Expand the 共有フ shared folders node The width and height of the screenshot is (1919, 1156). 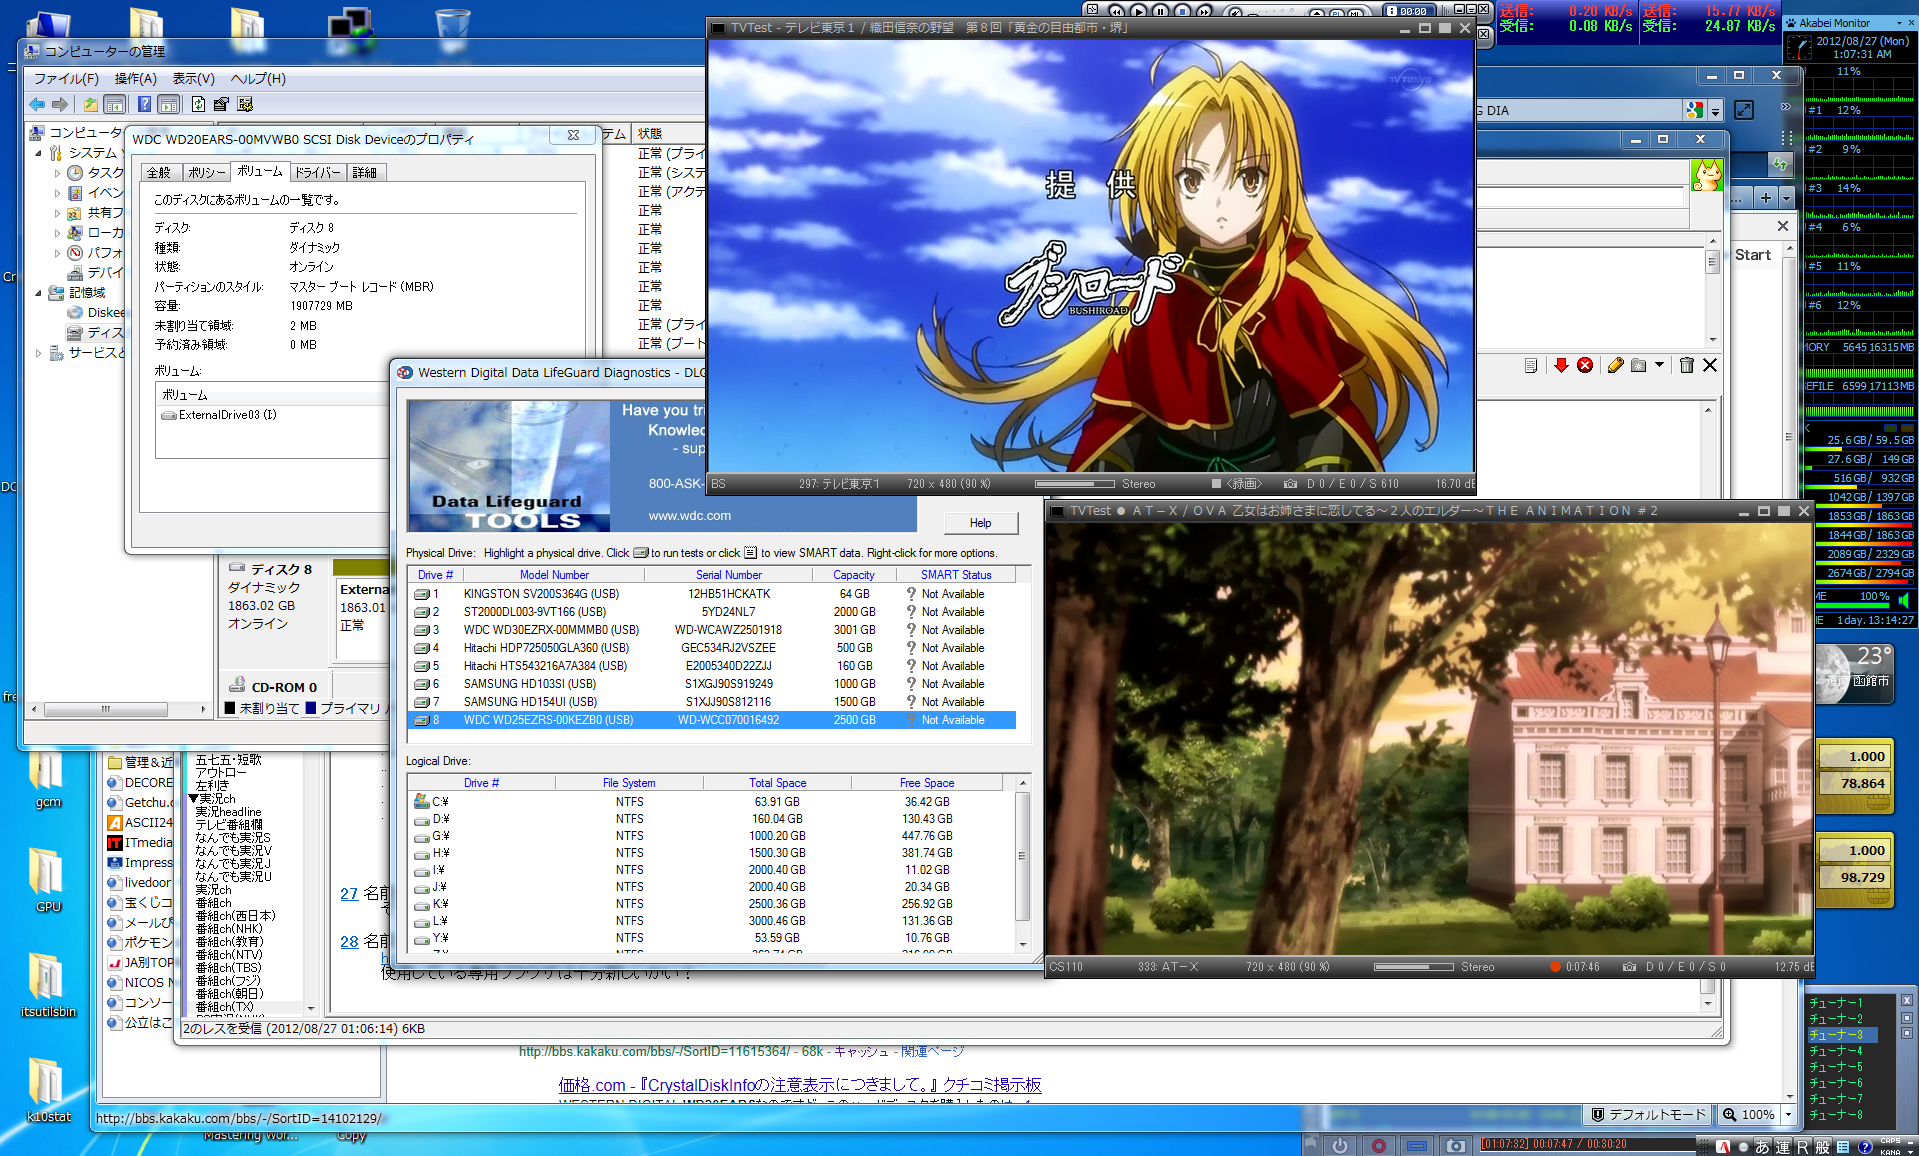57,213
